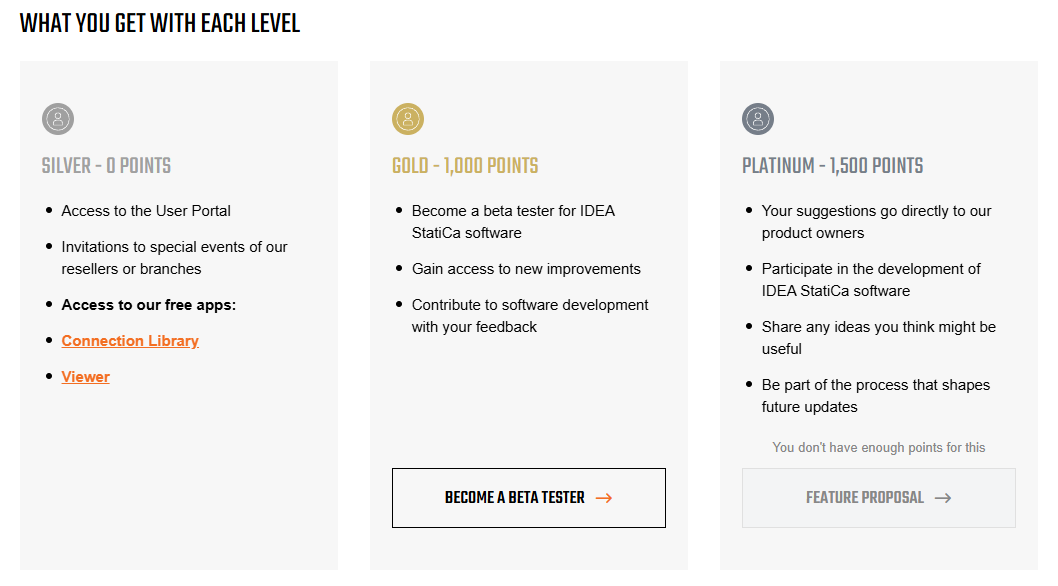Viewport: 1058px width, 586px height.
Task: Click 'Access to our free apps:' text
Action: [x=149, y=305]
